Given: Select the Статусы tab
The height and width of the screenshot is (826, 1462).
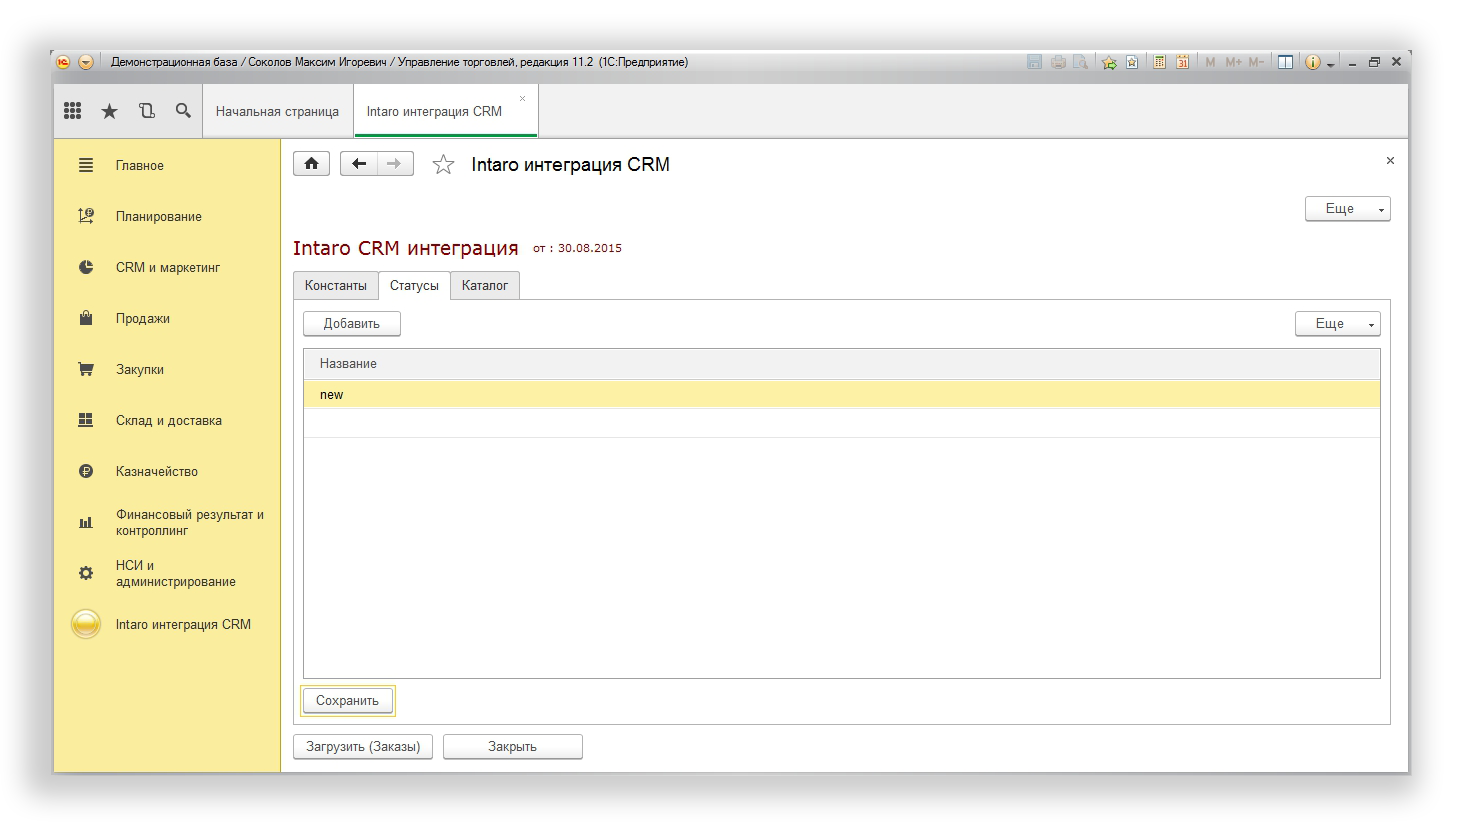Looking at the screenshot, I should 414,286.
